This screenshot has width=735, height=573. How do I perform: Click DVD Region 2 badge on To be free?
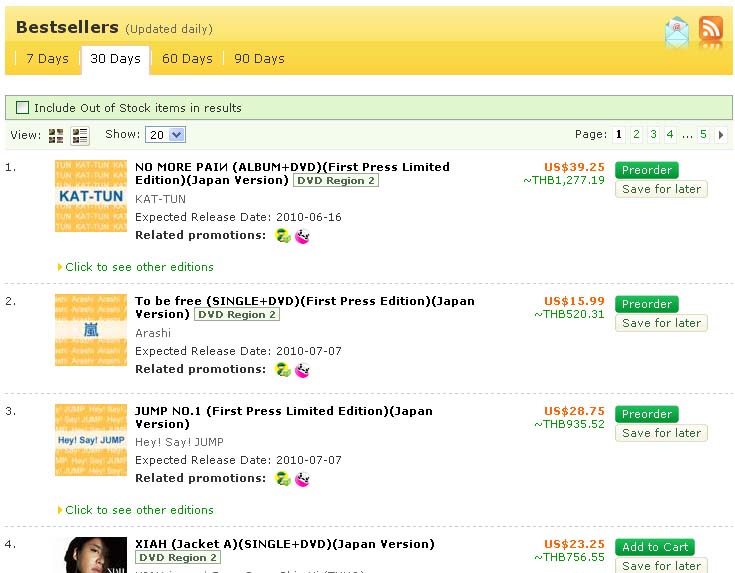(x=237, y=315)
